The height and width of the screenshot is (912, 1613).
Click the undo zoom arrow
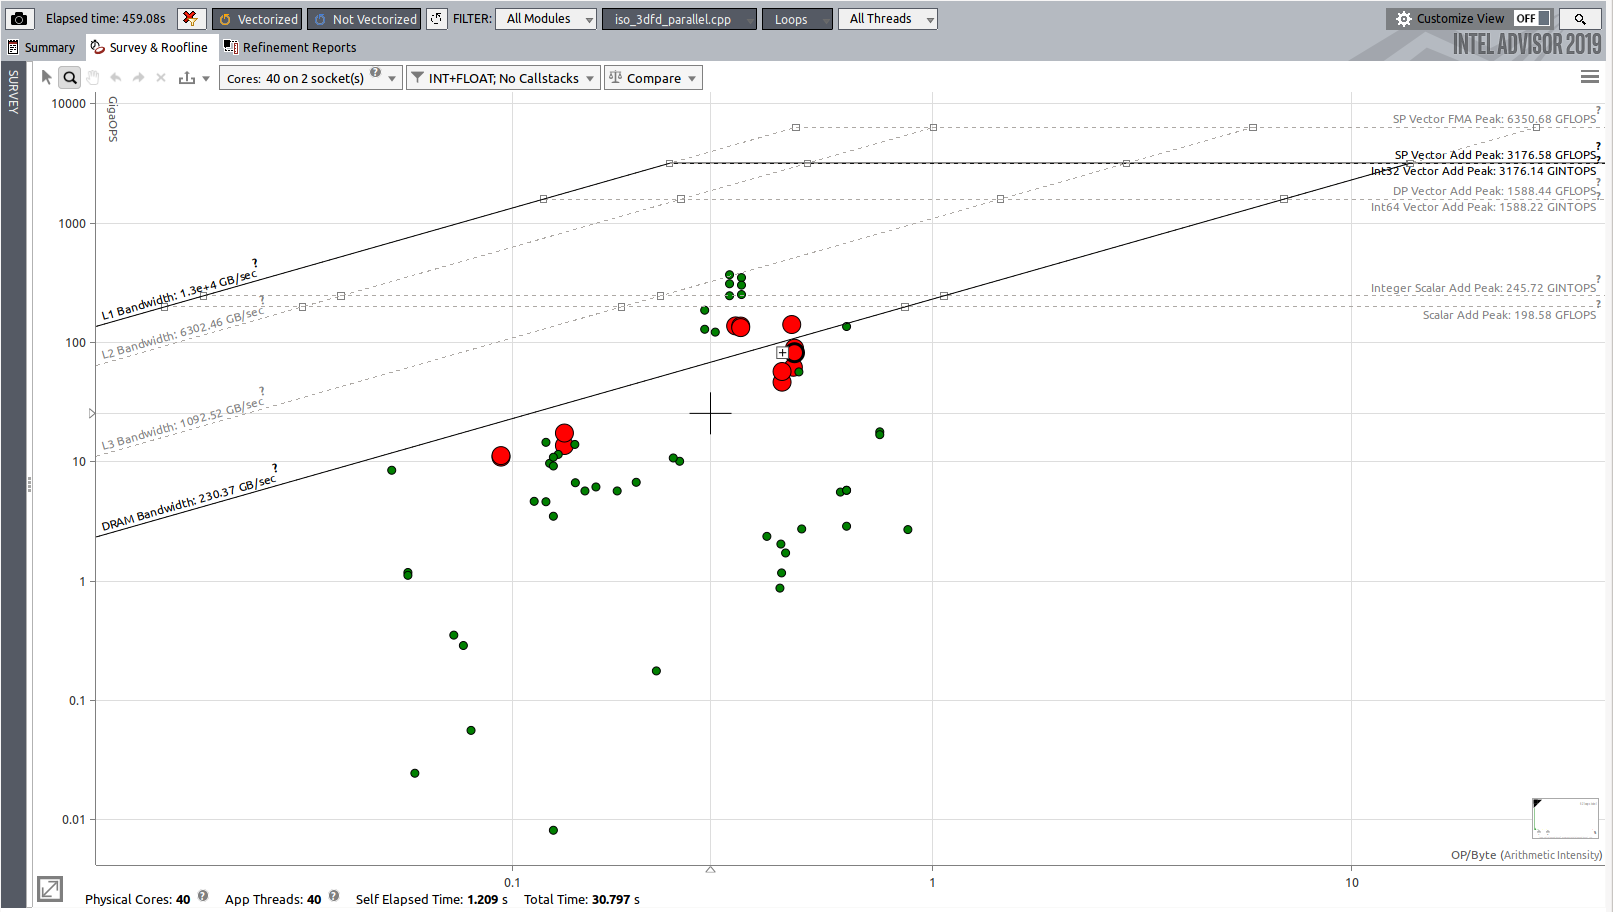point(116,77)
